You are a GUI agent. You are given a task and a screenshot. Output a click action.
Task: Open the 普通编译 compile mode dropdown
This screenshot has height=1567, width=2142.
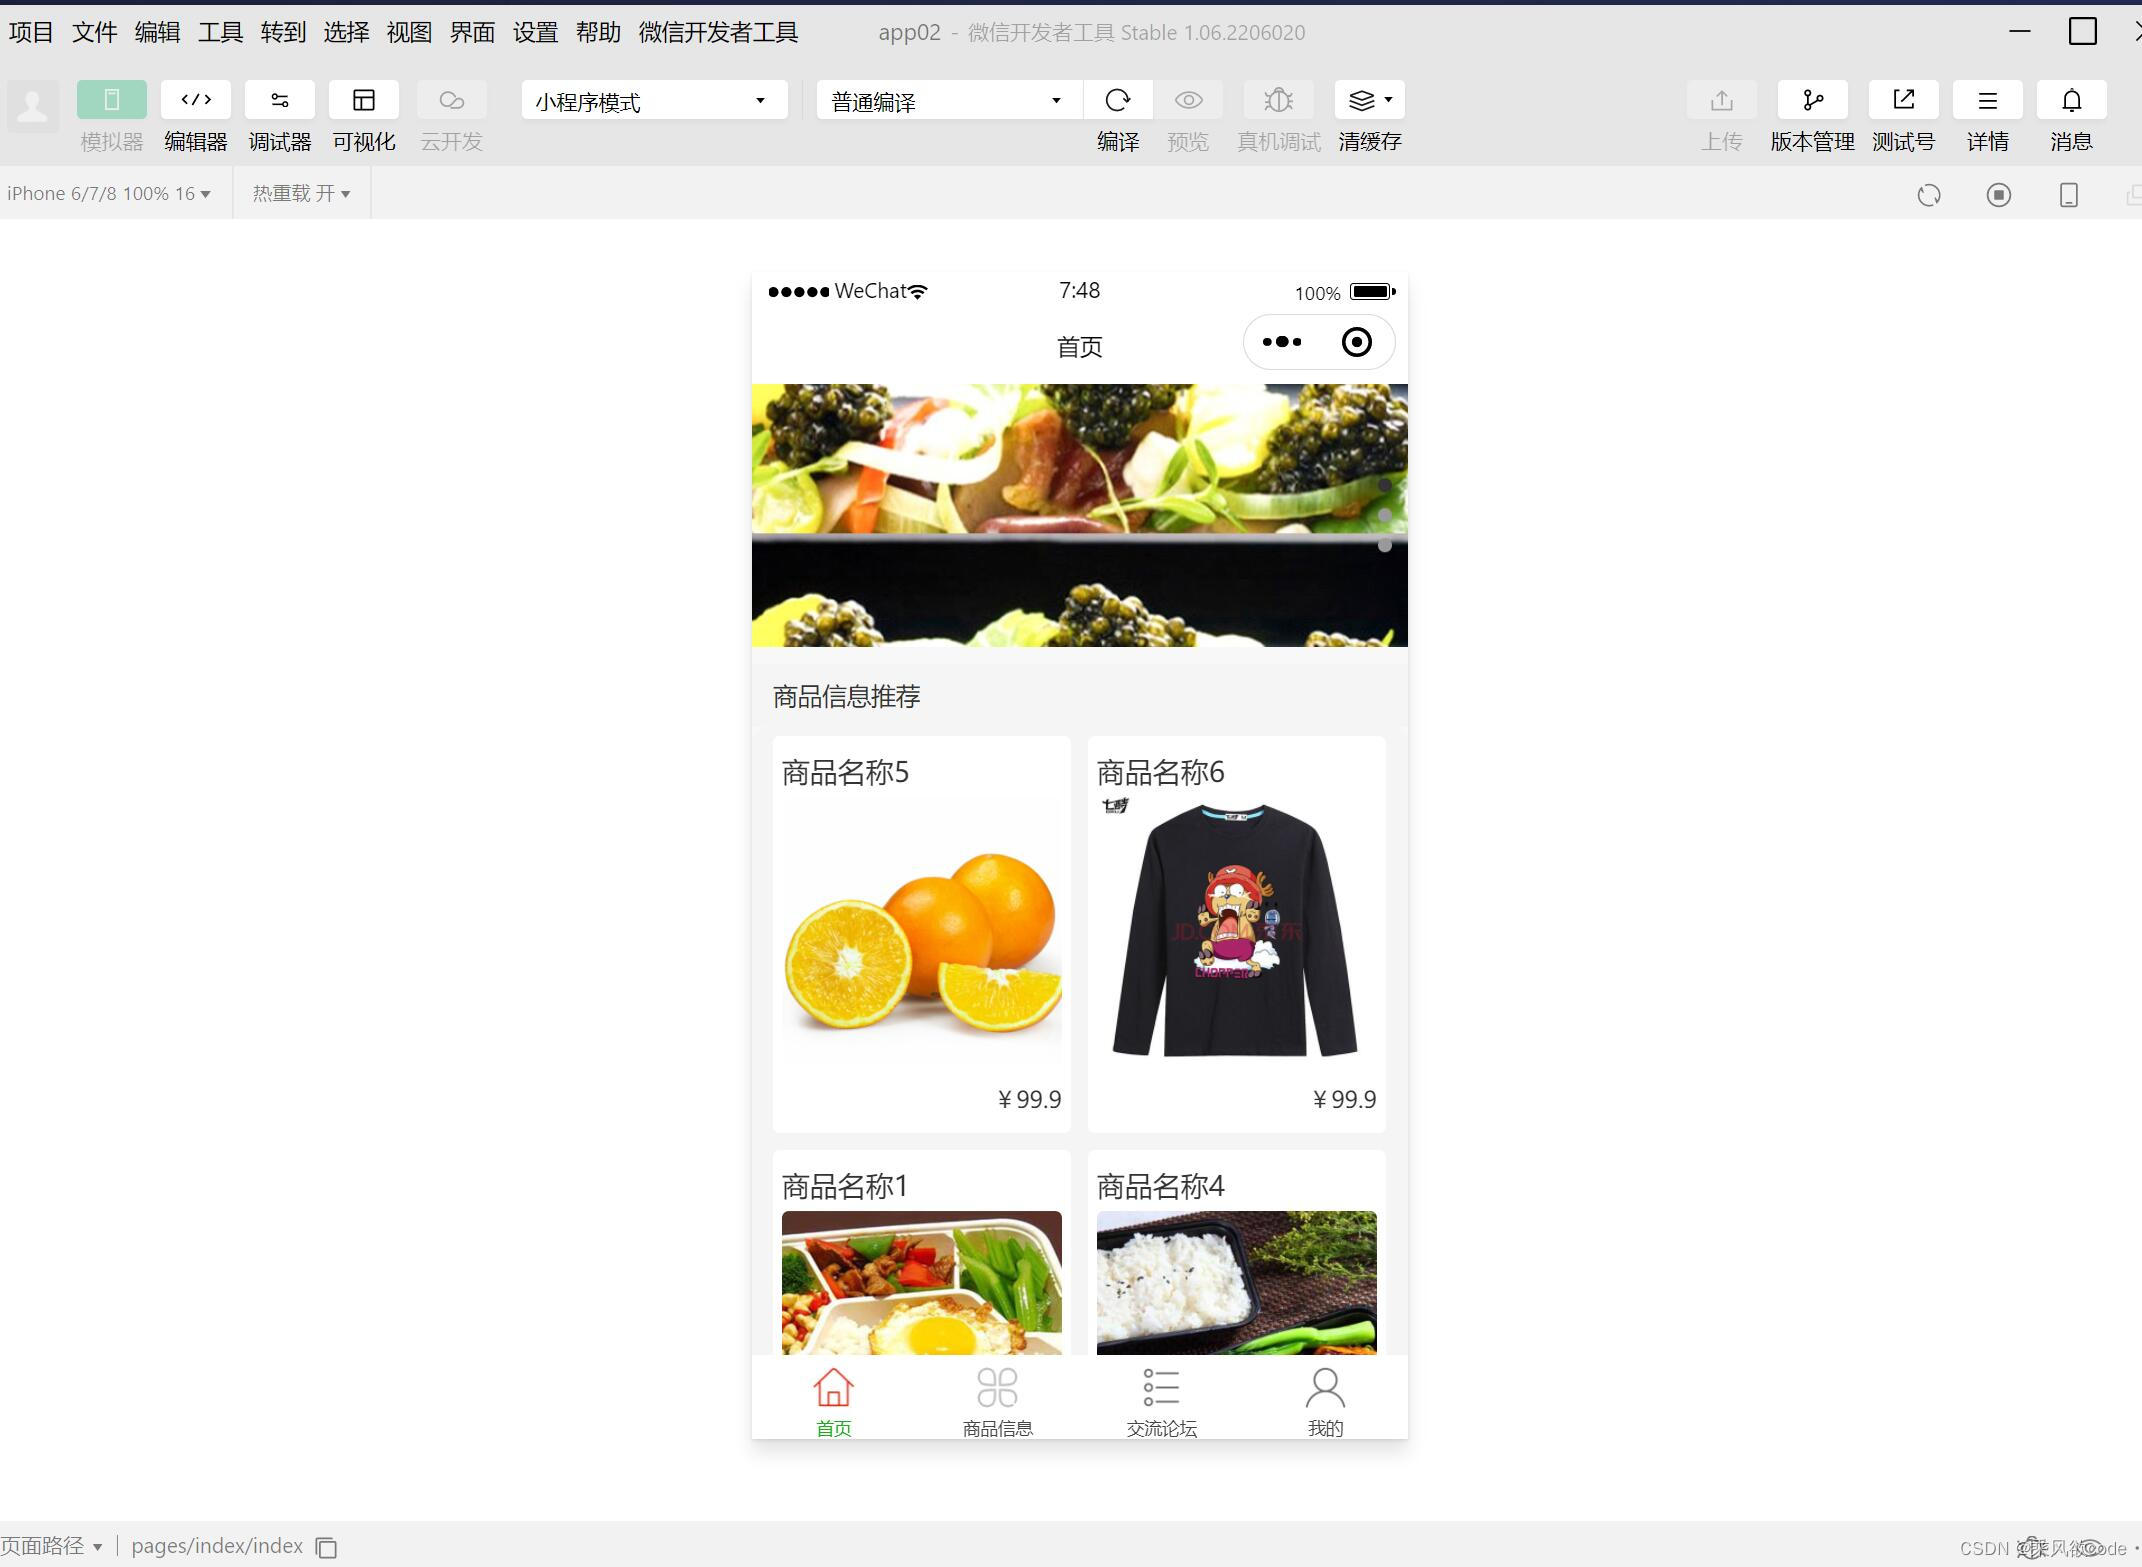click(945, 100)
